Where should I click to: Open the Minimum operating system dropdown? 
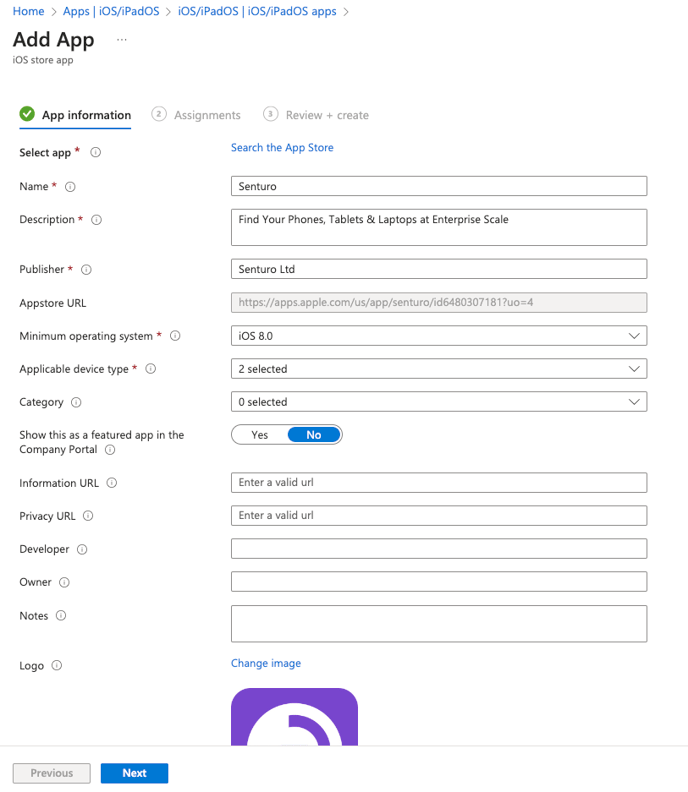pos(439,336)
